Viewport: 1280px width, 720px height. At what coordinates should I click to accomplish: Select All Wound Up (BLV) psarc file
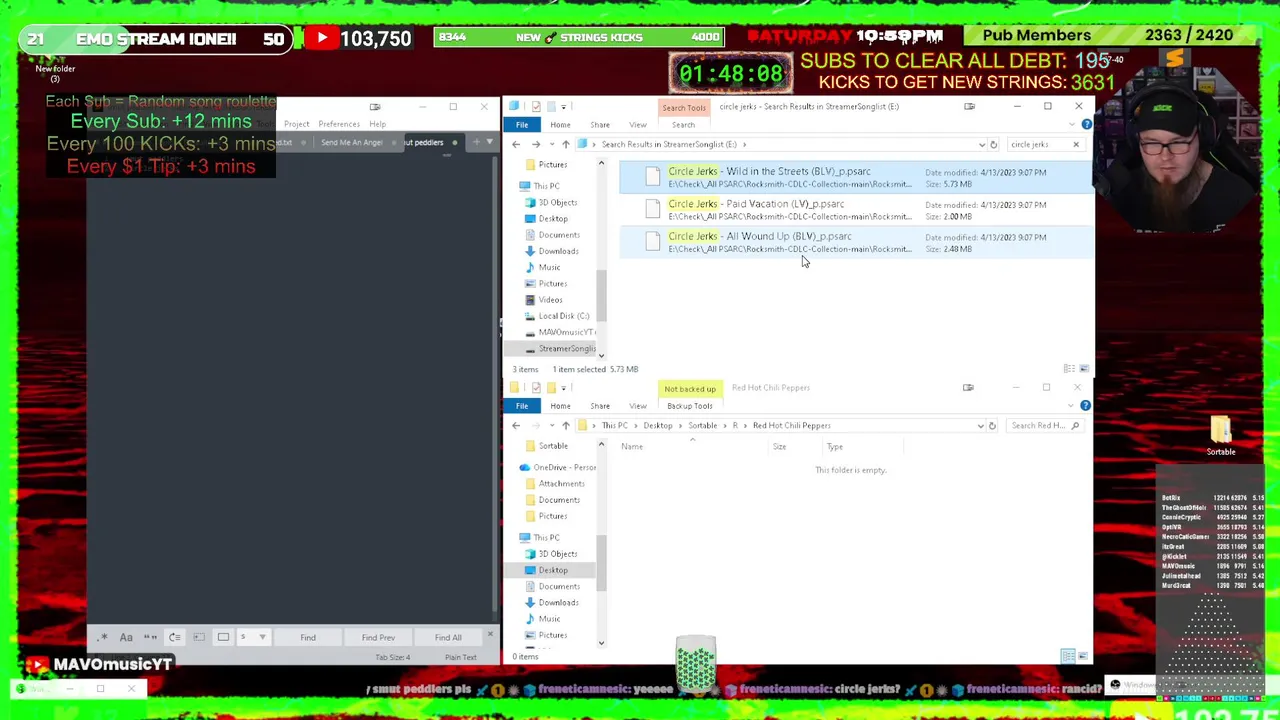[x=855, y=242]
